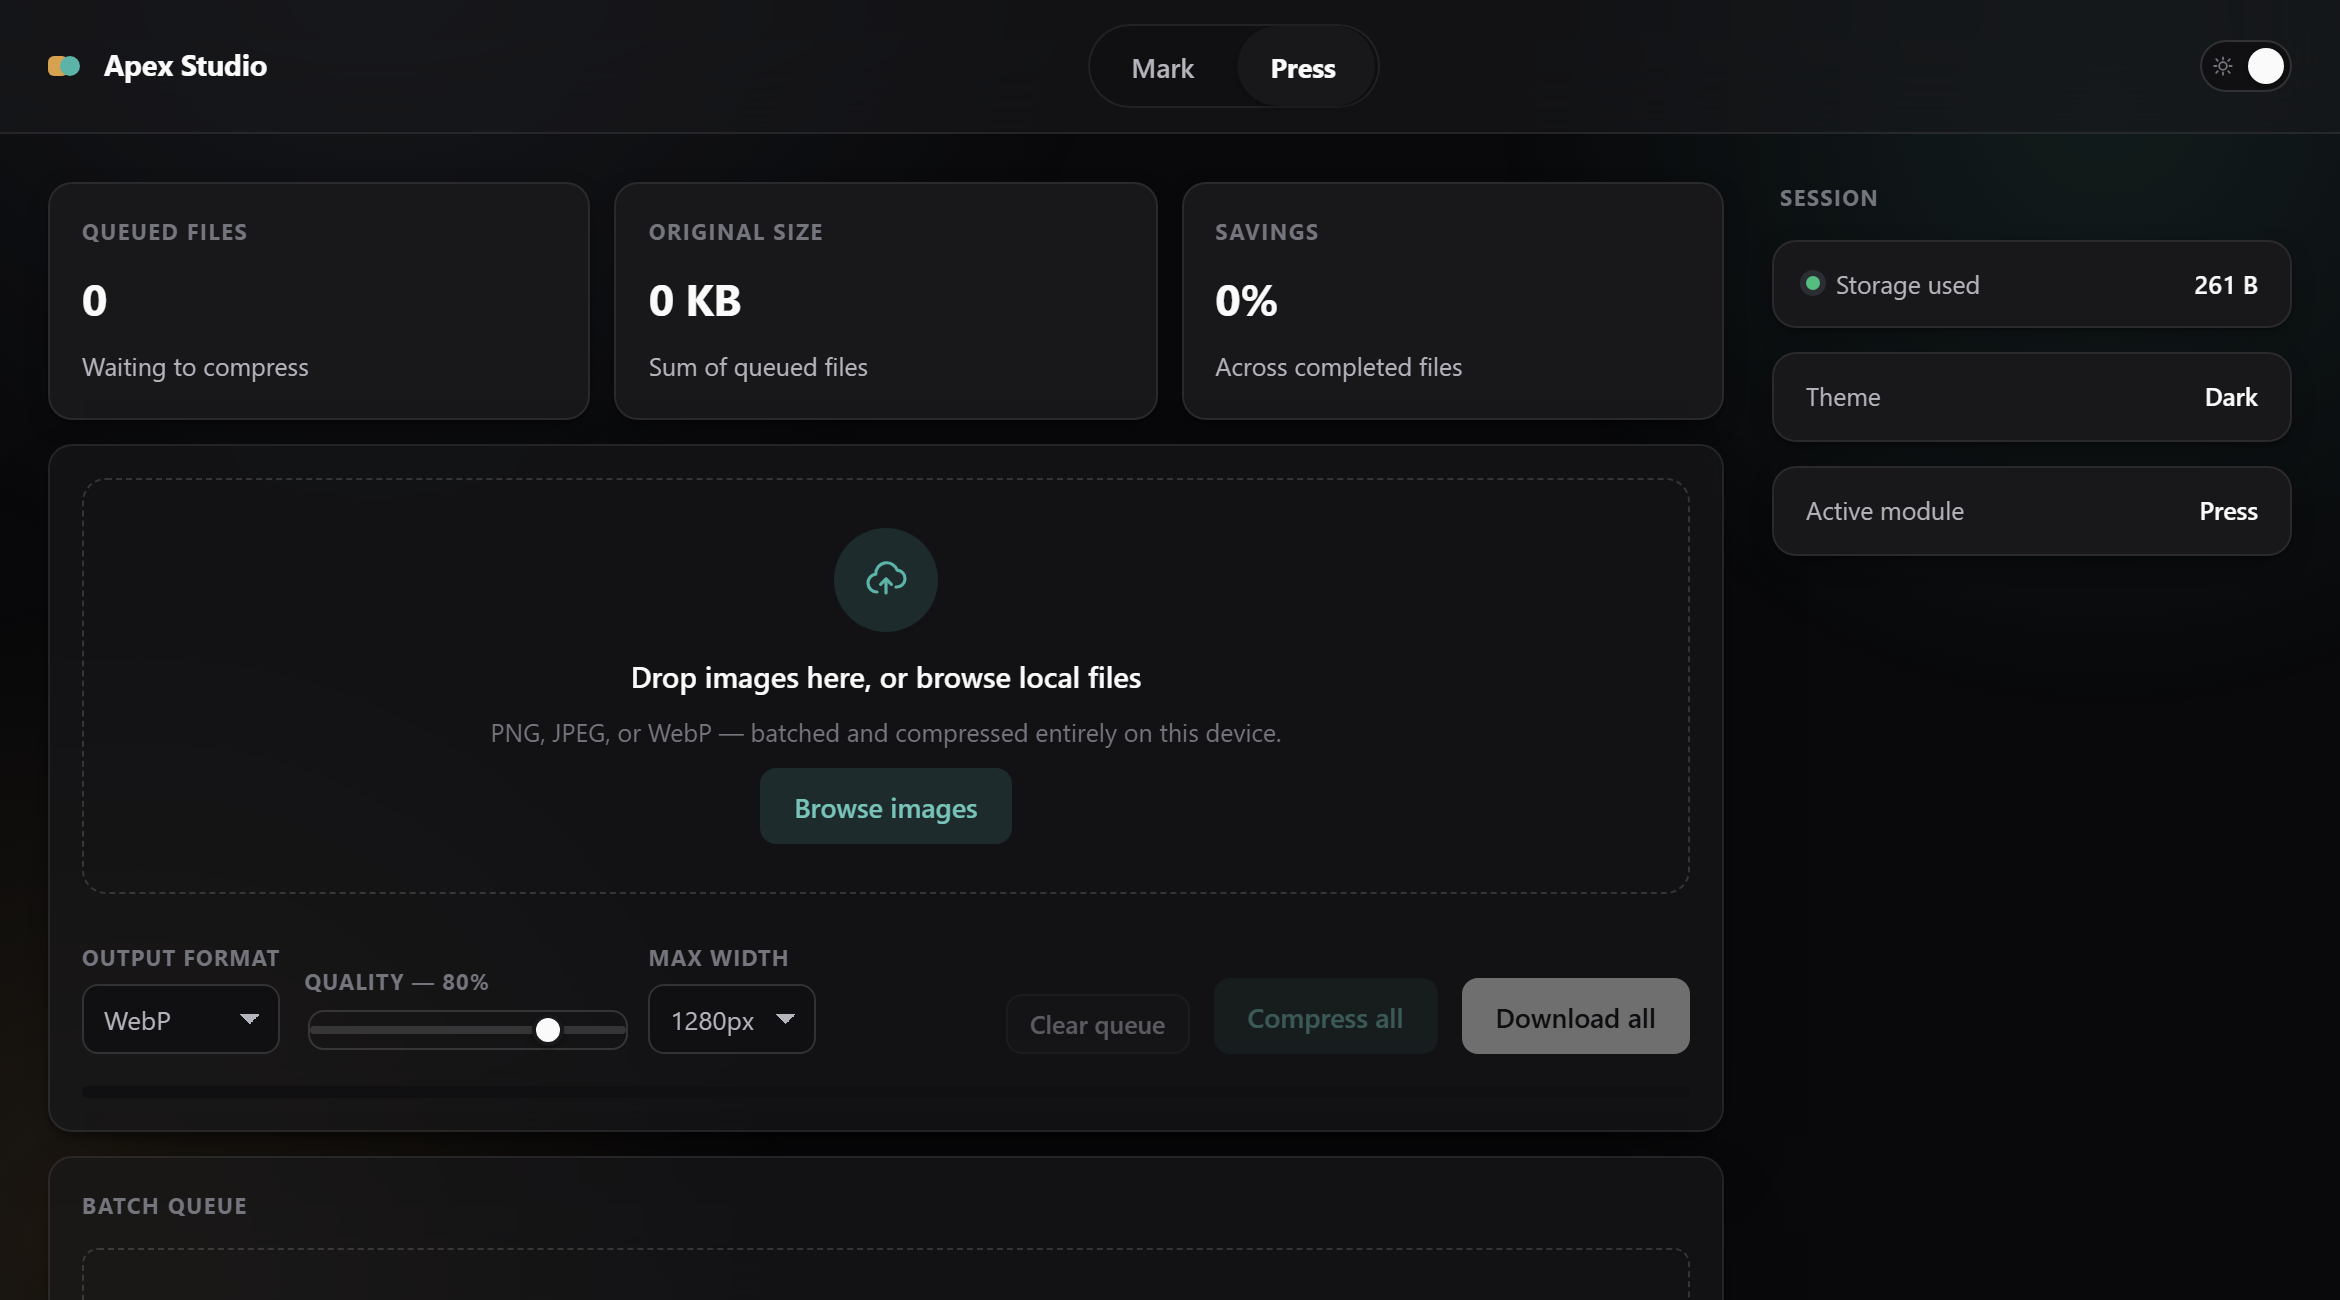
Task: Click the Quality slider handle
Action: pyautogui.click(x=548, y=1030)
